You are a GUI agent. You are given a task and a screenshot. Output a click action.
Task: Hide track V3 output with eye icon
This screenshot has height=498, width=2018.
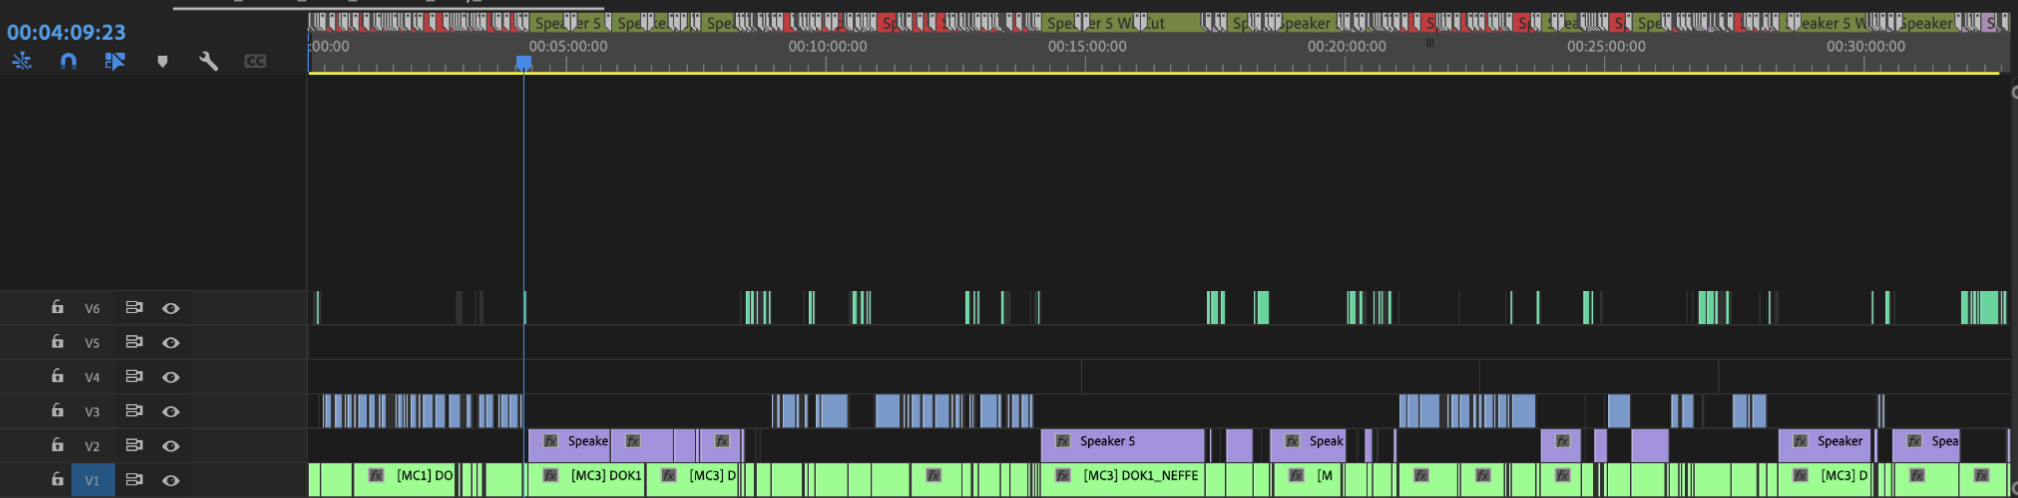(x=171, y=412)
